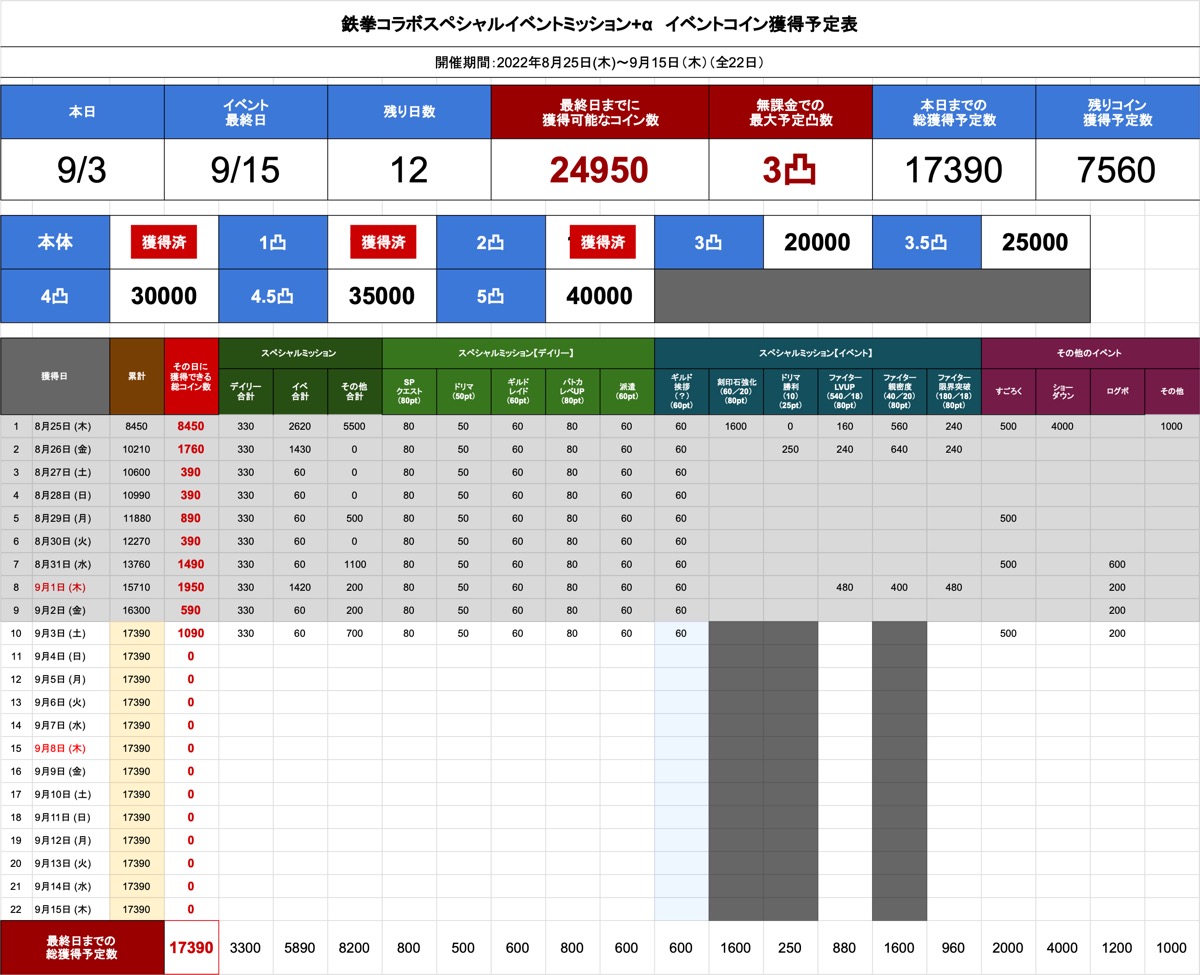1200x975 pixels.
Task: Select the 獲得日 gray column header
Action: [55, 376]
